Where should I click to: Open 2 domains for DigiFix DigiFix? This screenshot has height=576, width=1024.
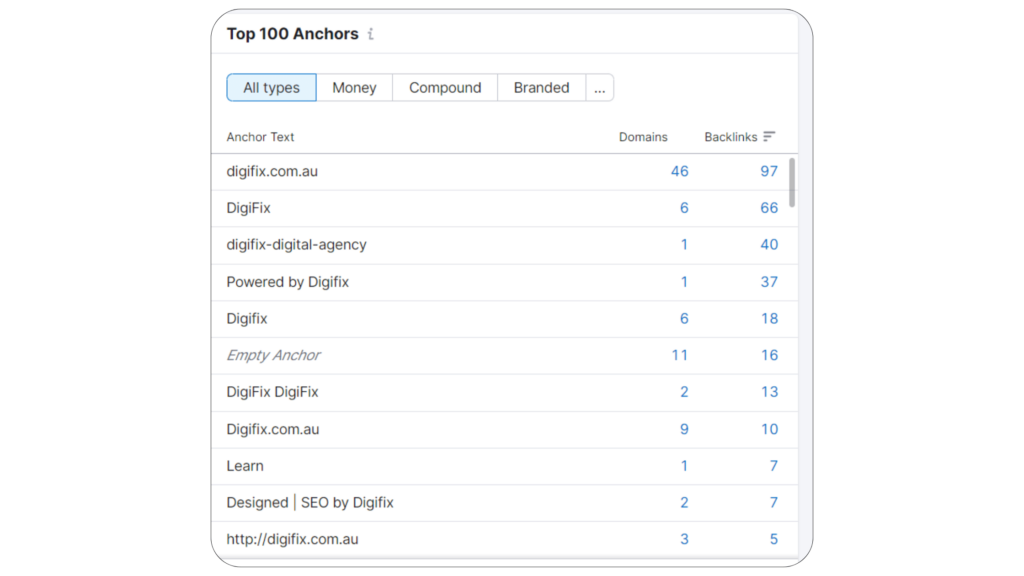684,391
